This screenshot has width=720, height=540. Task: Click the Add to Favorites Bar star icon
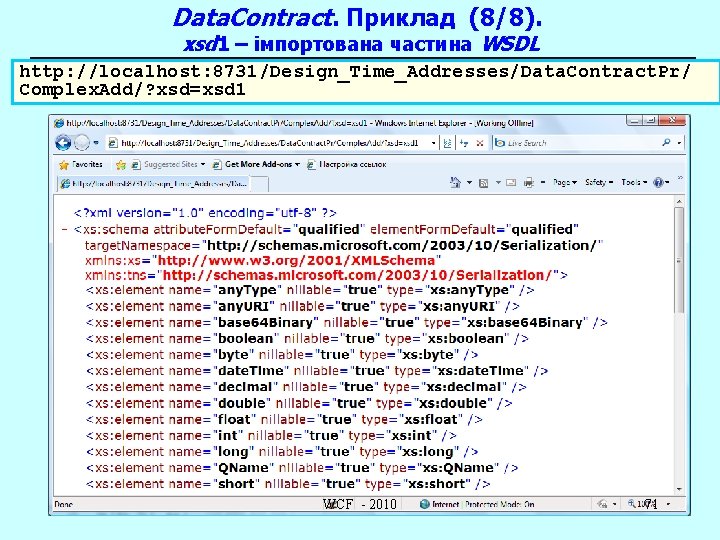pyautogui.click(x=121, y=164)
